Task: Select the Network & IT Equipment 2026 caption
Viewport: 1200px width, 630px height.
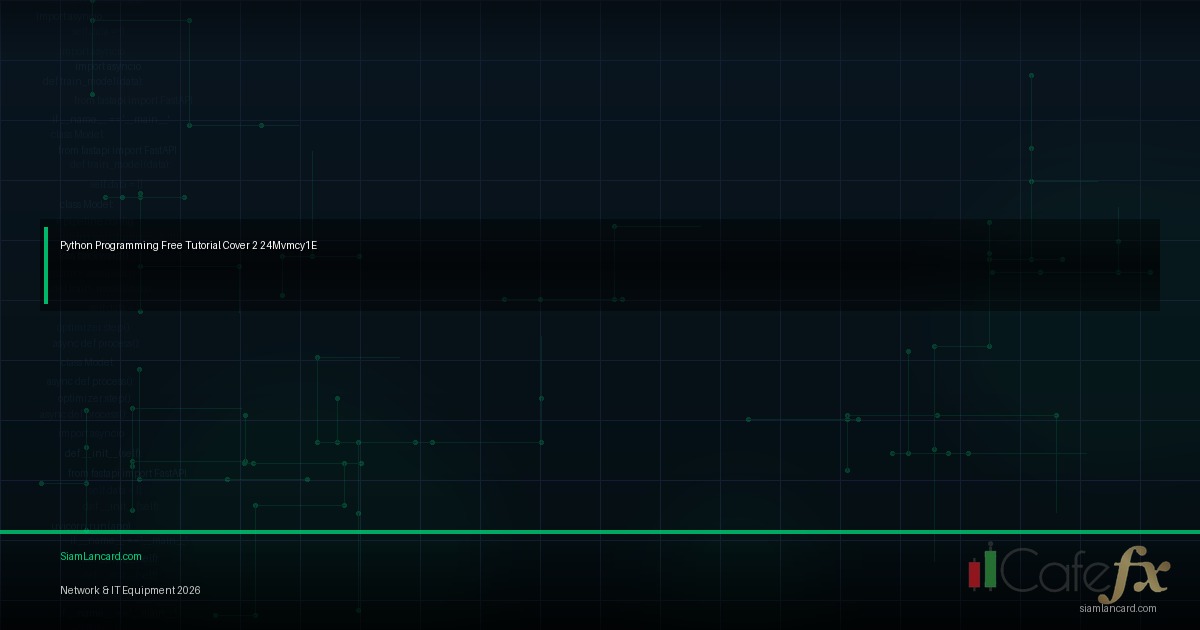Action: (x=130, y=590)
